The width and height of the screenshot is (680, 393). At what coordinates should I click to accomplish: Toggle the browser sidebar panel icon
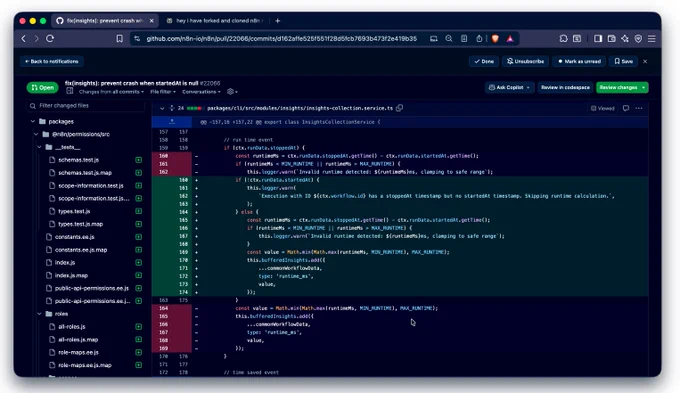click(x=598, y=39)
